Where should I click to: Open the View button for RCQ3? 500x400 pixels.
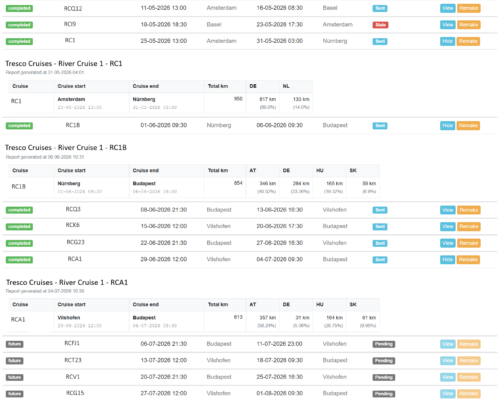pos(448,210)
